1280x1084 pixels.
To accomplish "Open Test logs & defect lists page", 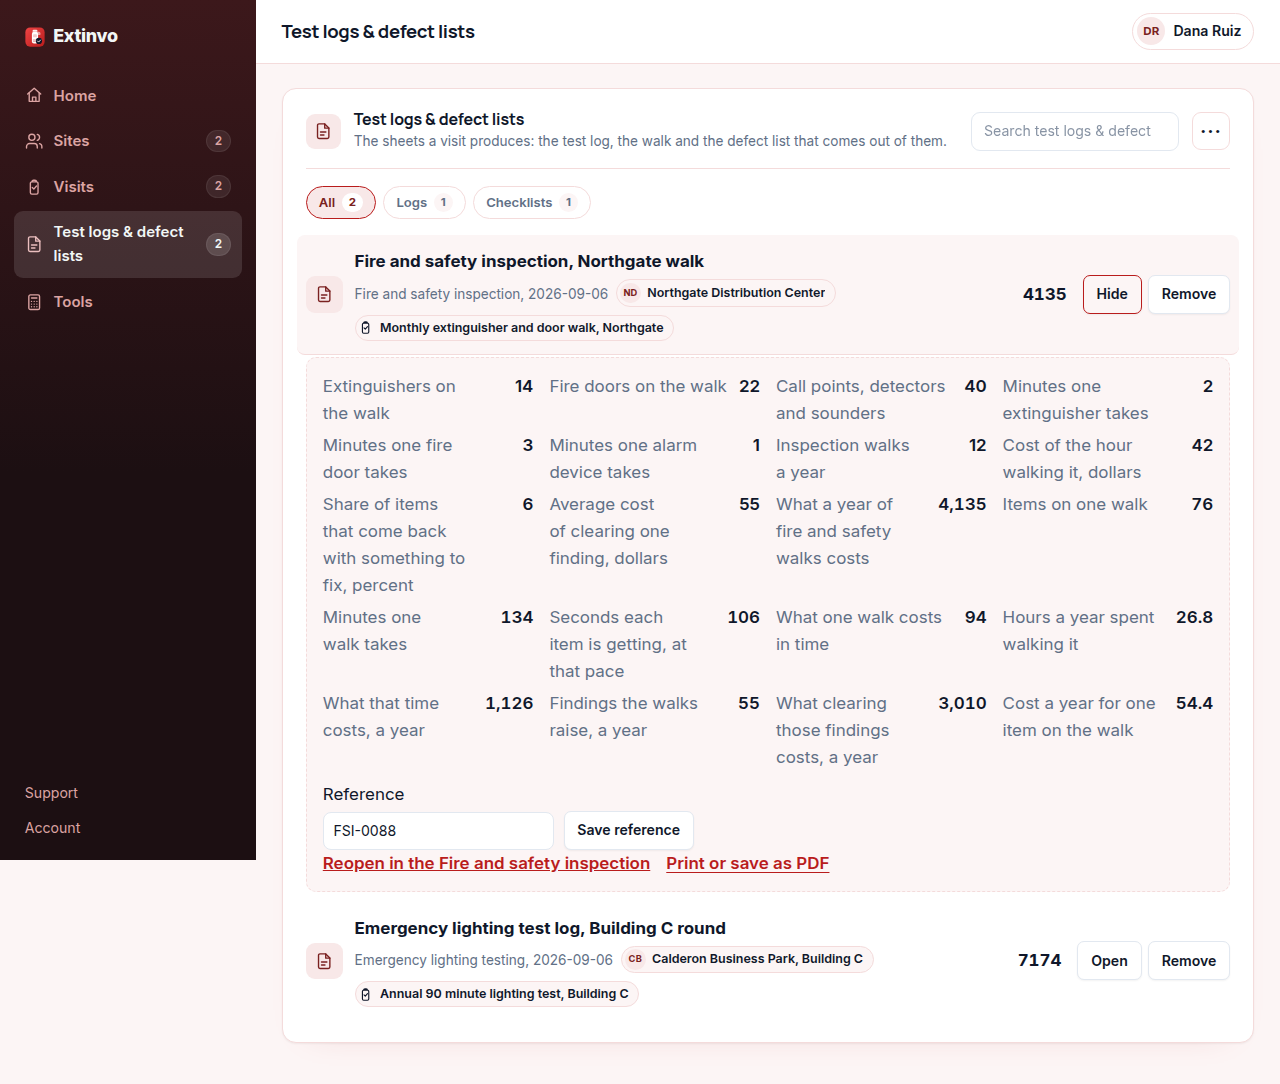I will click(x=128, y=244).
